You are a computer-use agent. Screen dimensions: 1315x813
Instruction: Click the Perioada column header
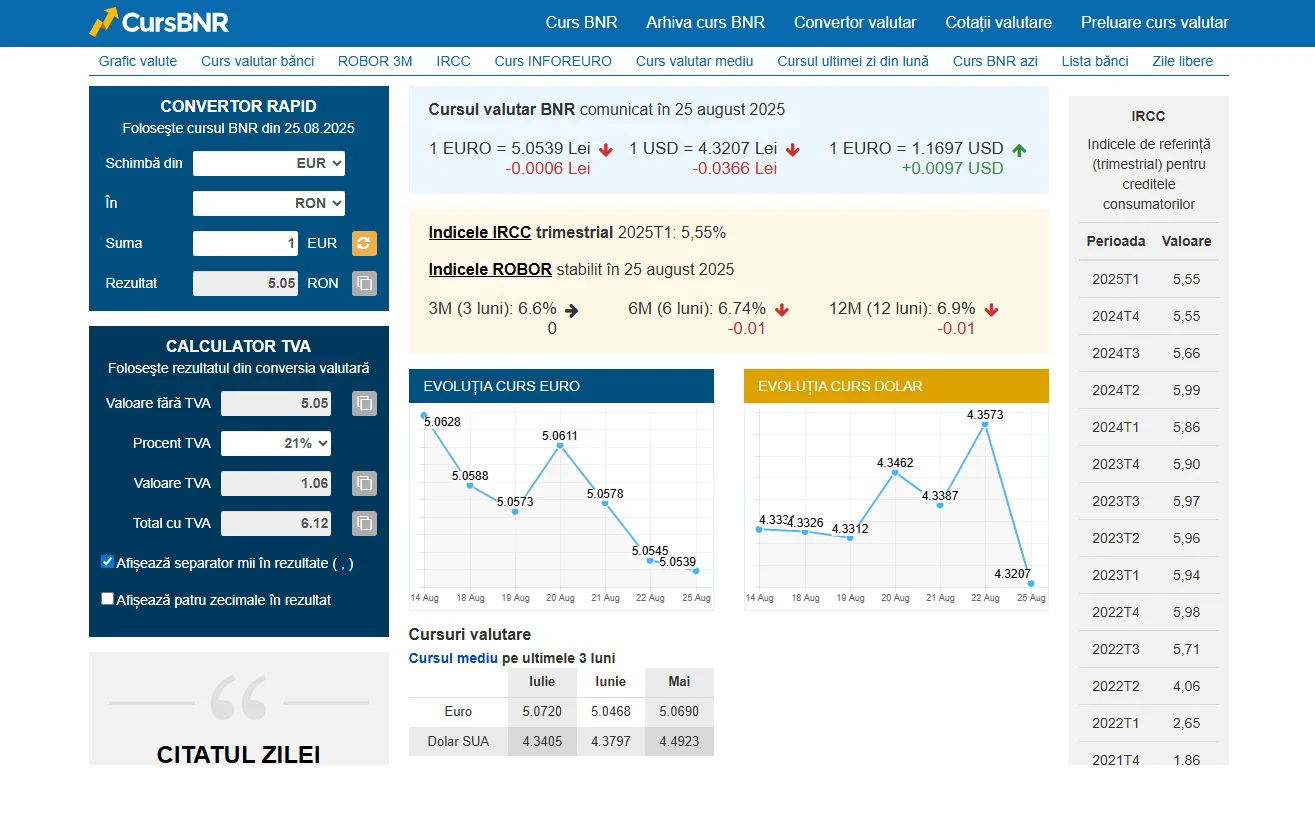pyautogui.click(x=1116, y=241)
